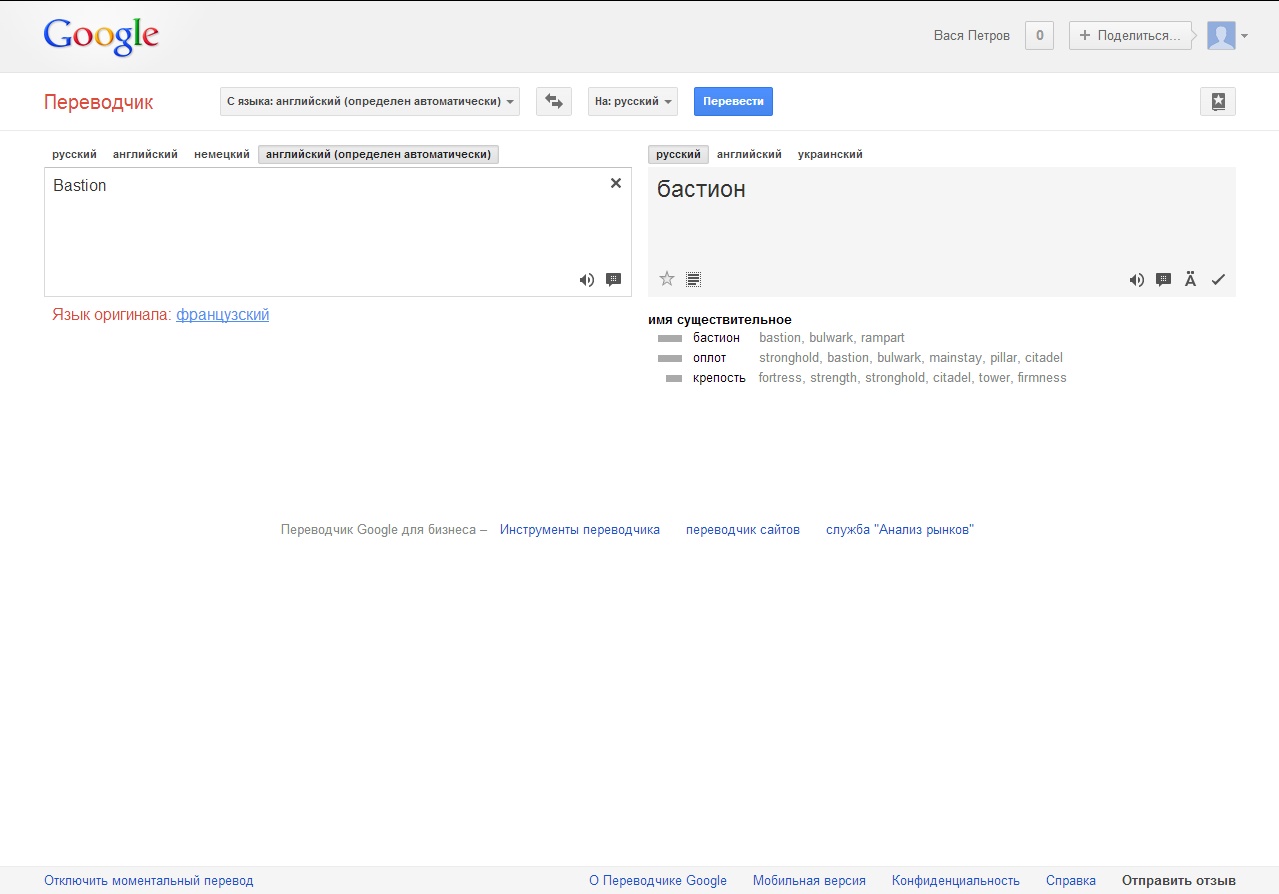Open служба "Анализ рынков" link
The width and height of the screenshot is (1279, 894).
[900, 530]
